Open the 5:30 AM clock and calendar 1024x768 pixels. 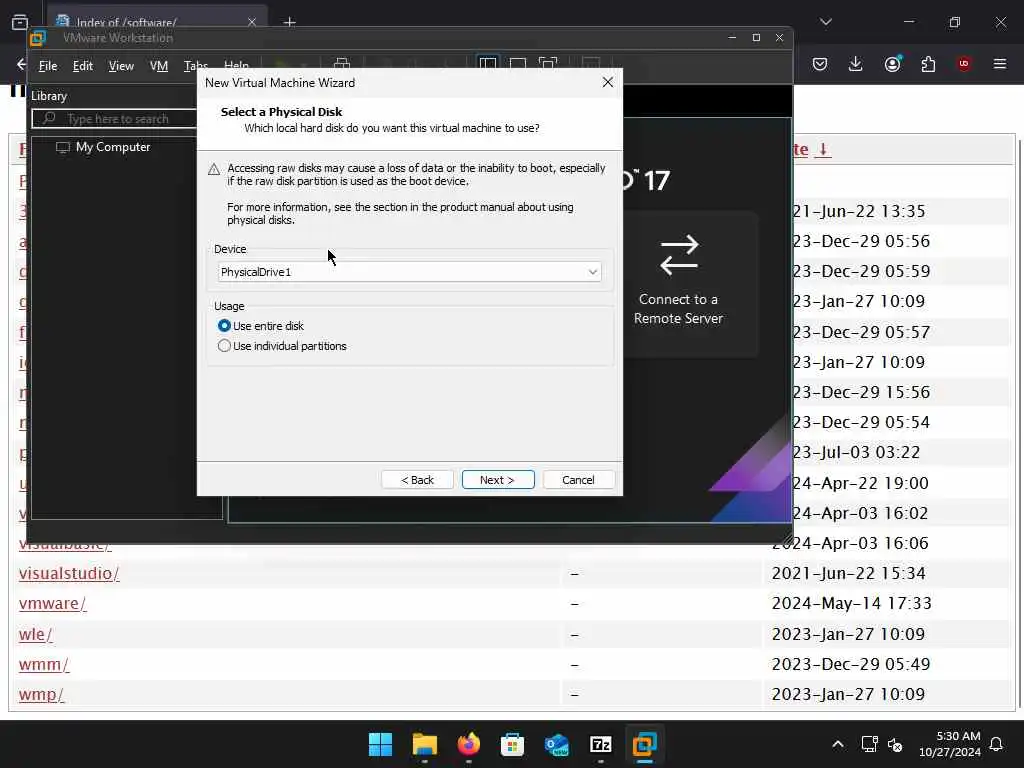point(950,744)
